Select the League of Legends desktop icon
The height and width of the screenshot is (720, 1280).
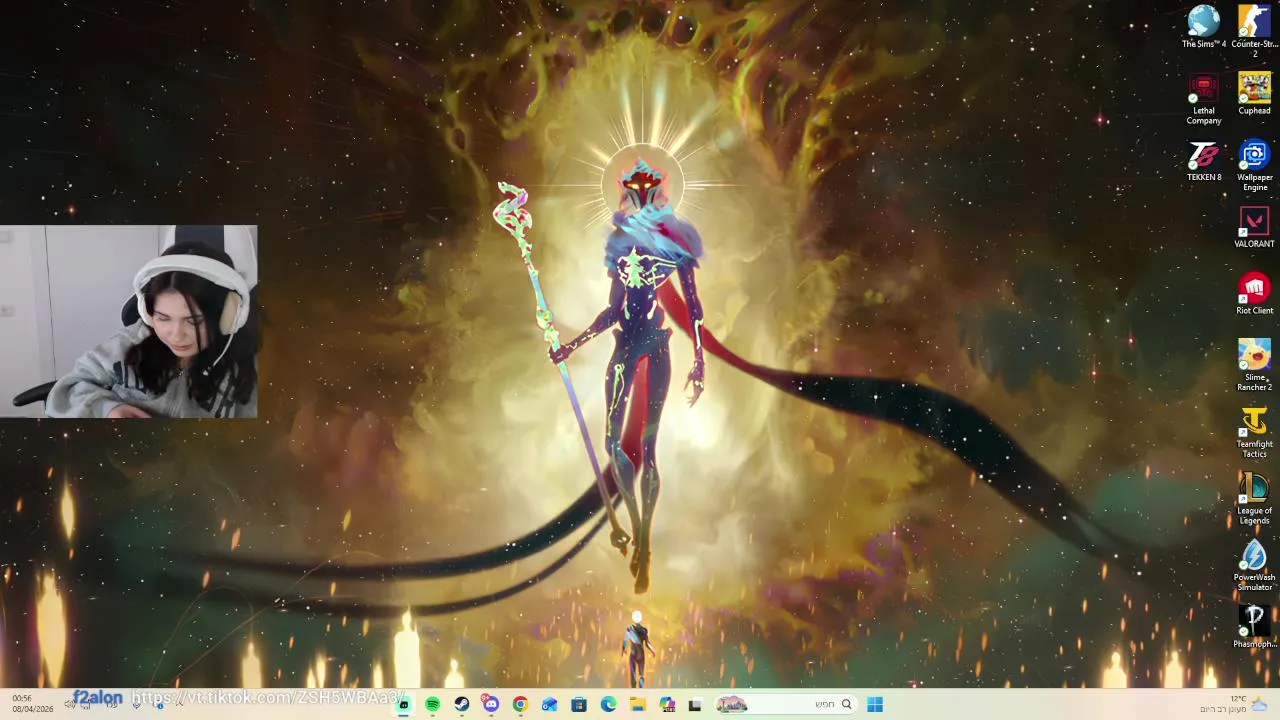pos(1254,499)
